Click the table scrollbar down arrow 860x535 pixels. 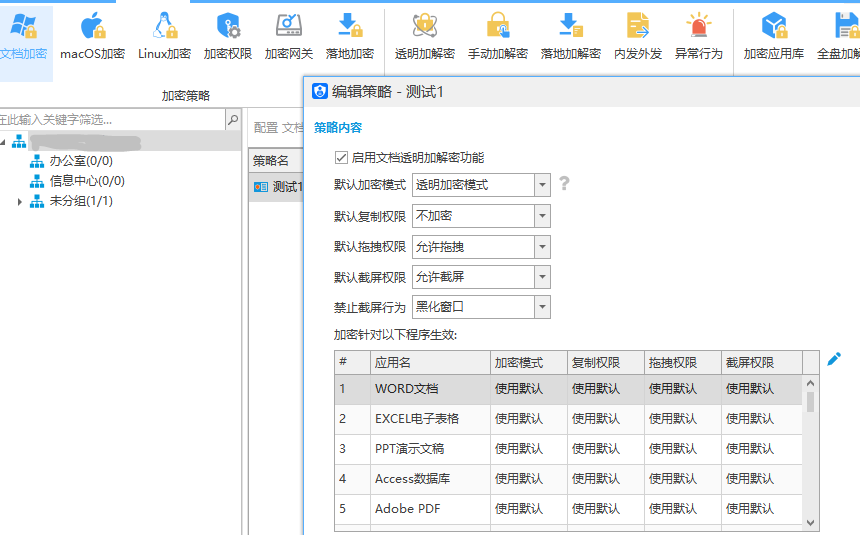coord(811,523)
